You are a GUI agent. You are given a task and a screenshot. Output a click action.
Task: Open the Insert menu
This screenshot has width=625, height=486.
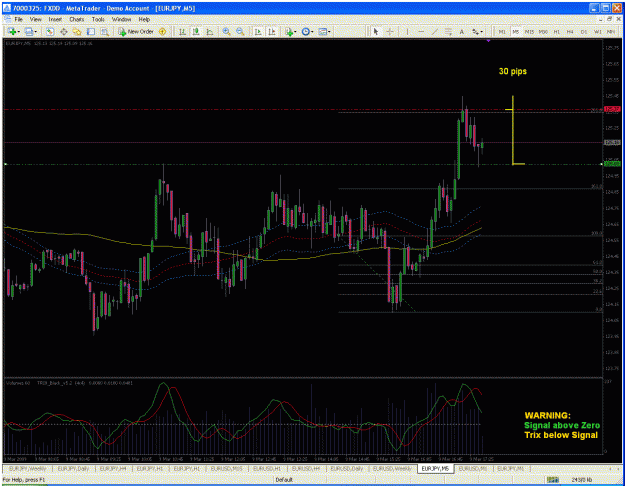tap(55, 19)
